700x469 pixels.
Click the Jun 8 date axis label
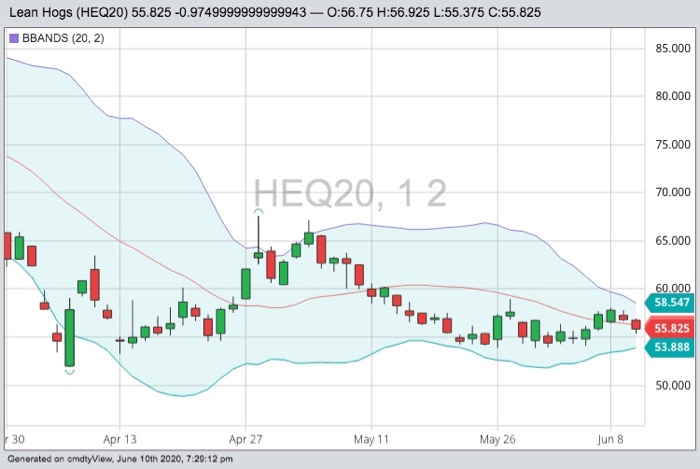(610, 440)
